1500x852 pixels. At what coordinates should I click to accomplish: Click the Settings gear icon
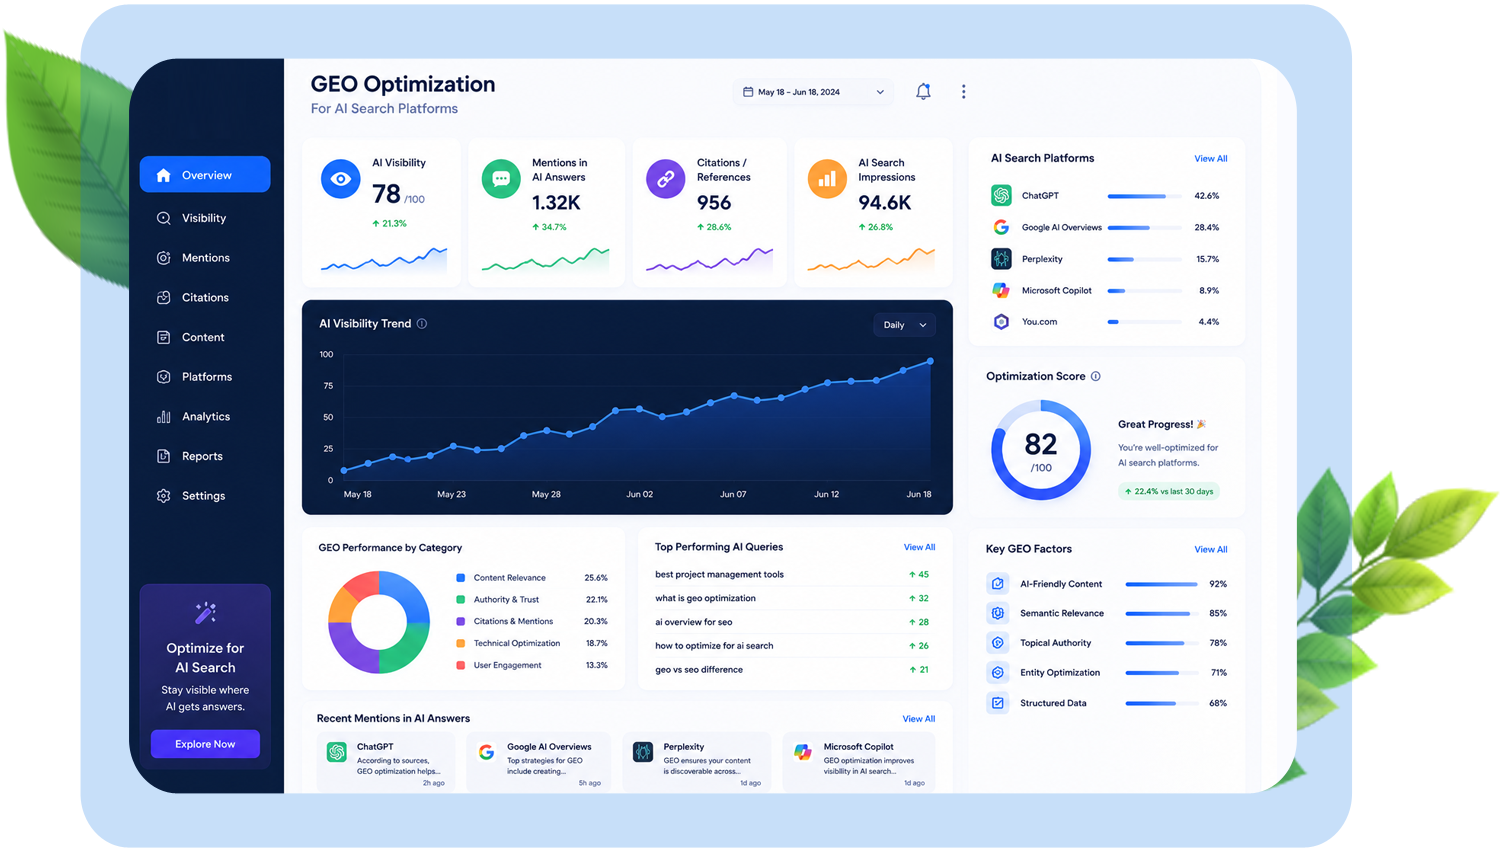click(164, 496)
